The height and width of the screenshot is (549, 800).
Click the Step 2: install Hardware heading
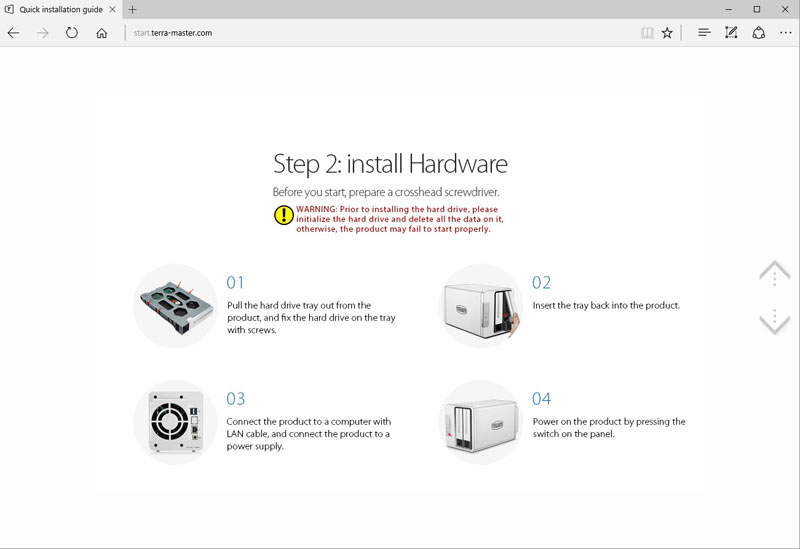[390, 164]
